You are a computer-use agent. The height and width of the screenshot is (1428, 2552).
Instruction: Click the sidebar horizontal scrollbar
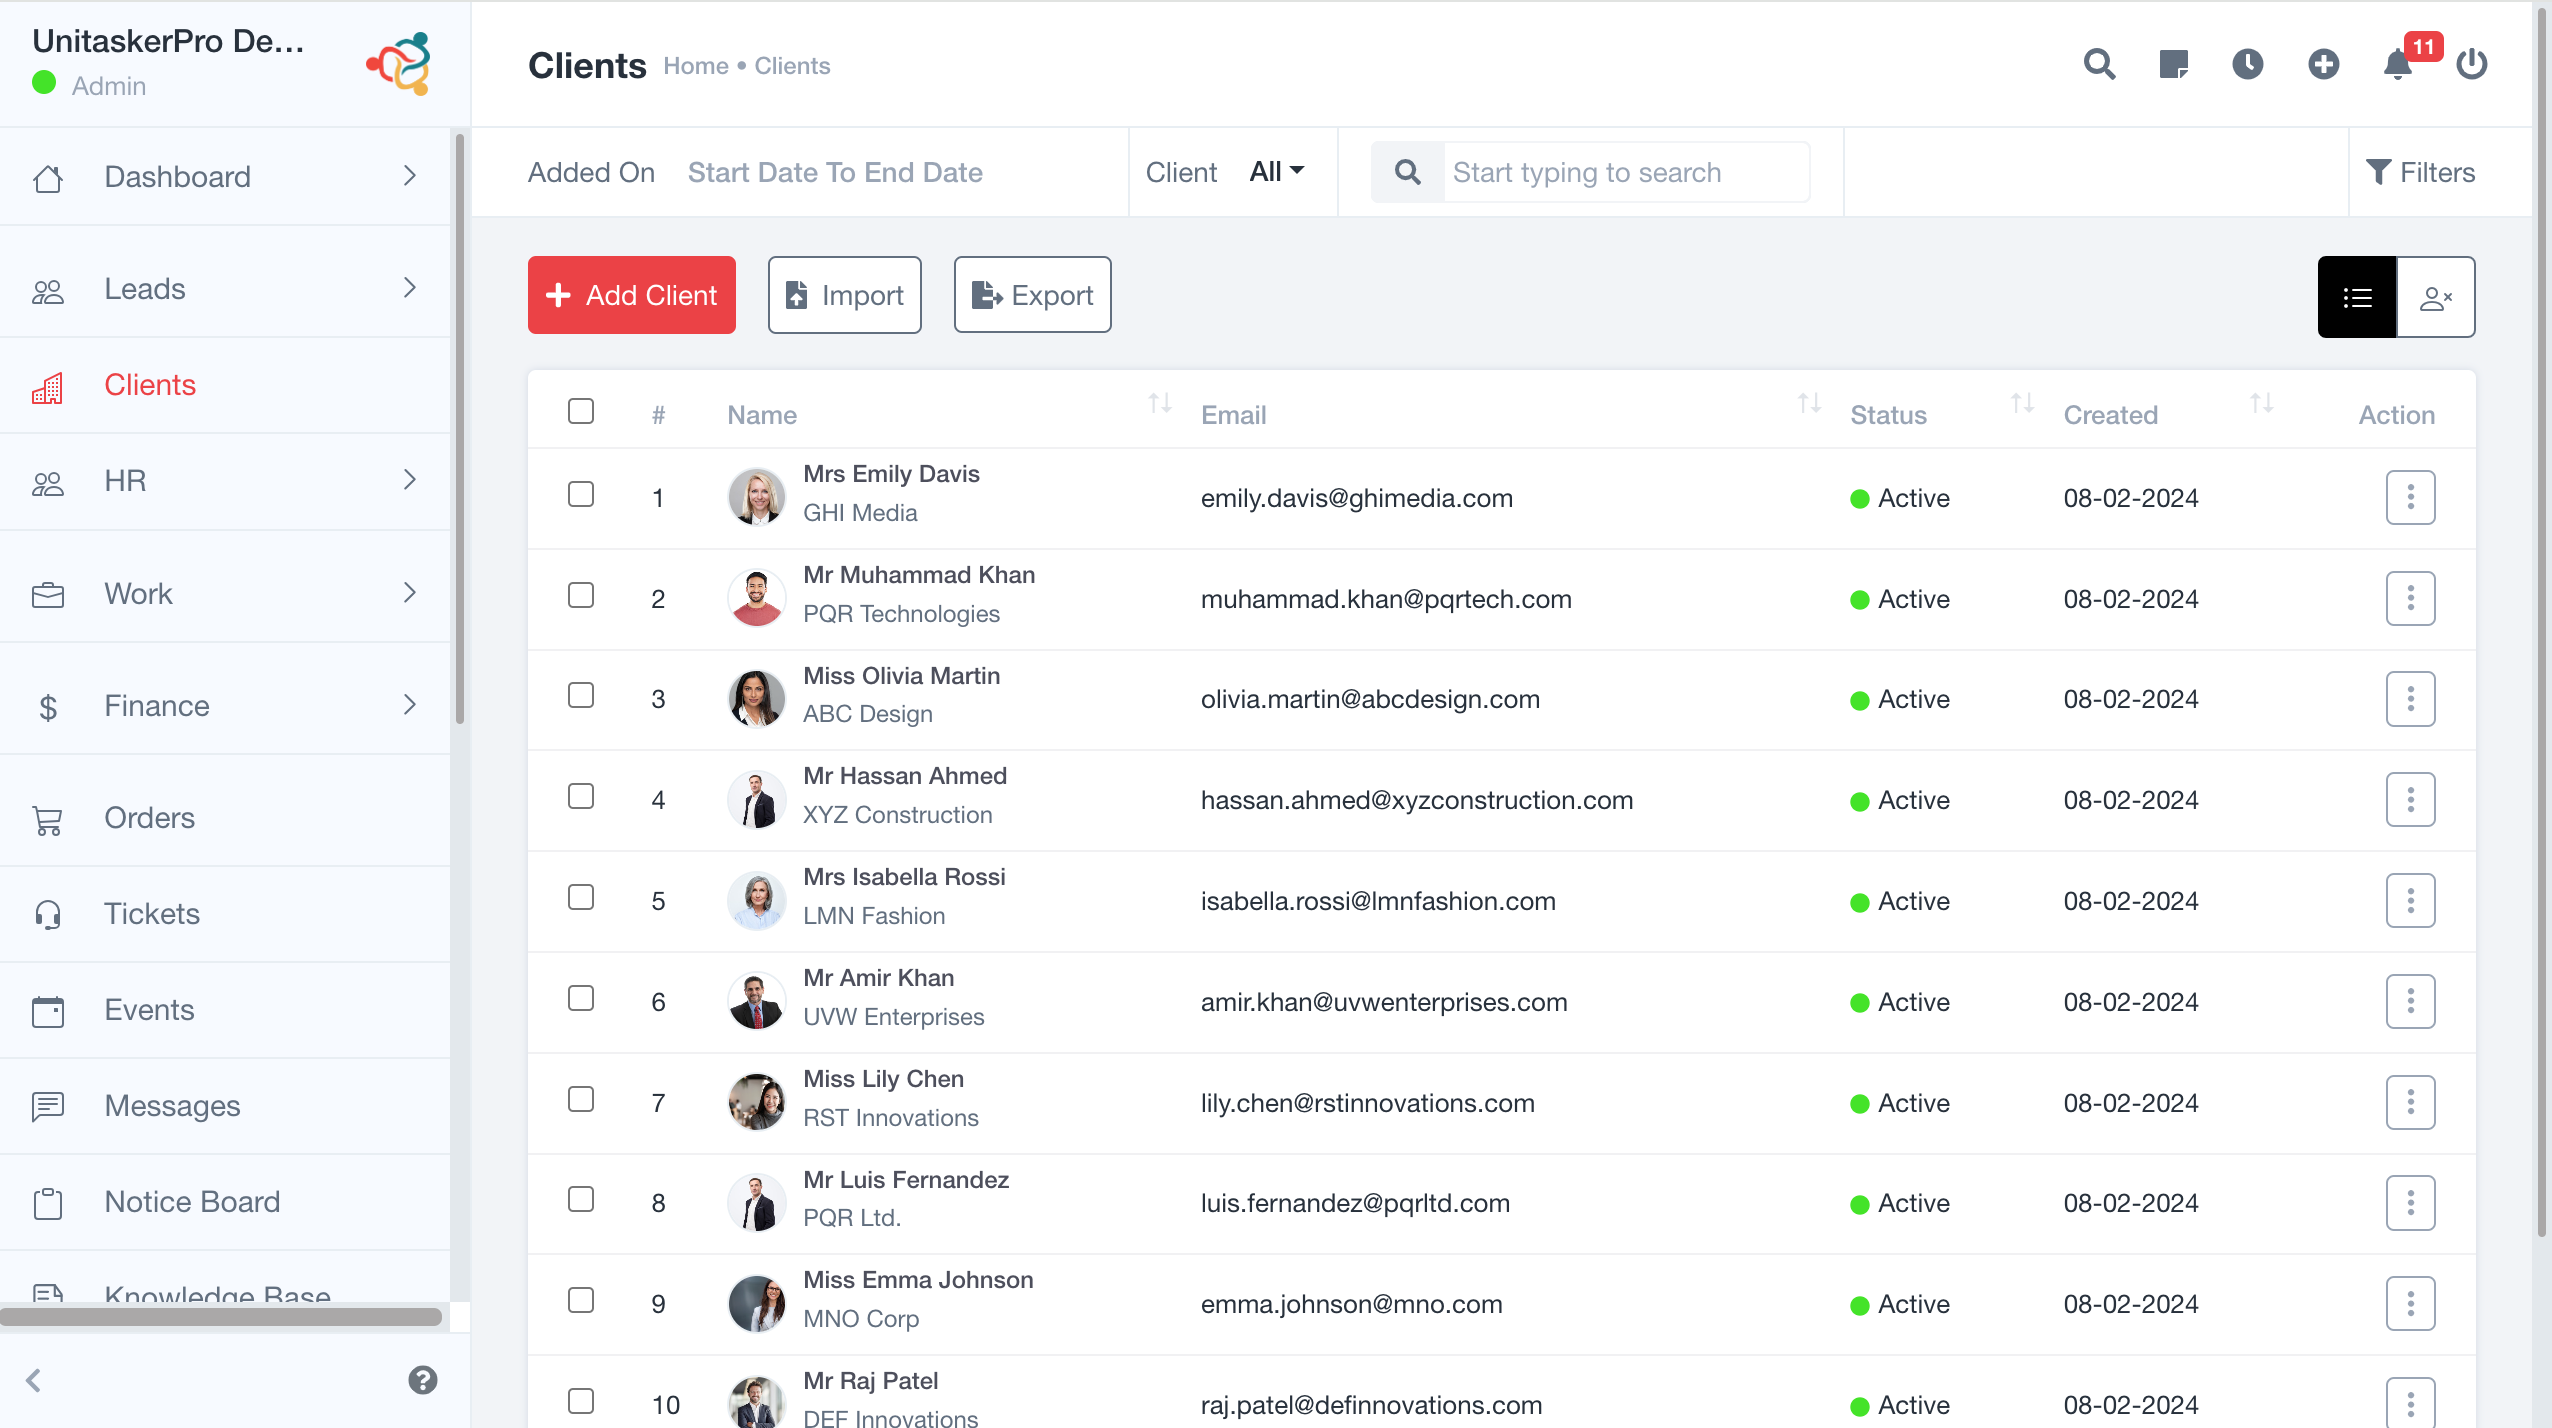coord(221,1317)
